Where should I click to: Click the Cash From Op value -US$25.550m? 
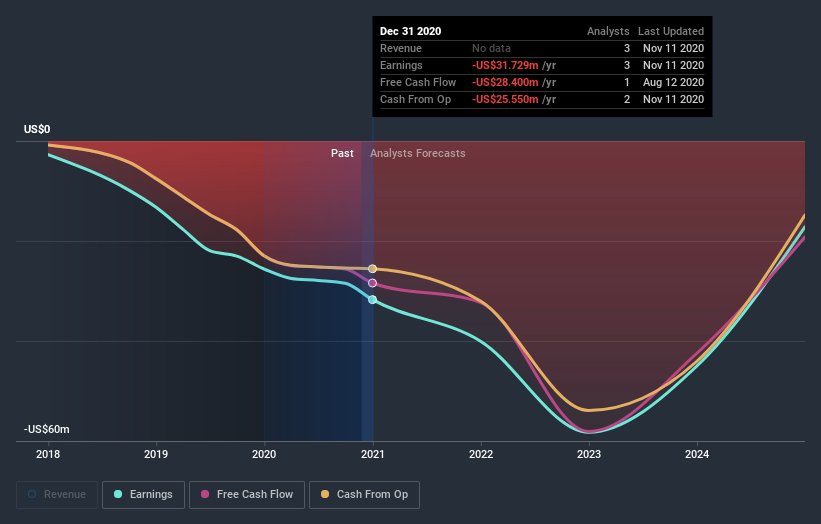tap(505, 99)
